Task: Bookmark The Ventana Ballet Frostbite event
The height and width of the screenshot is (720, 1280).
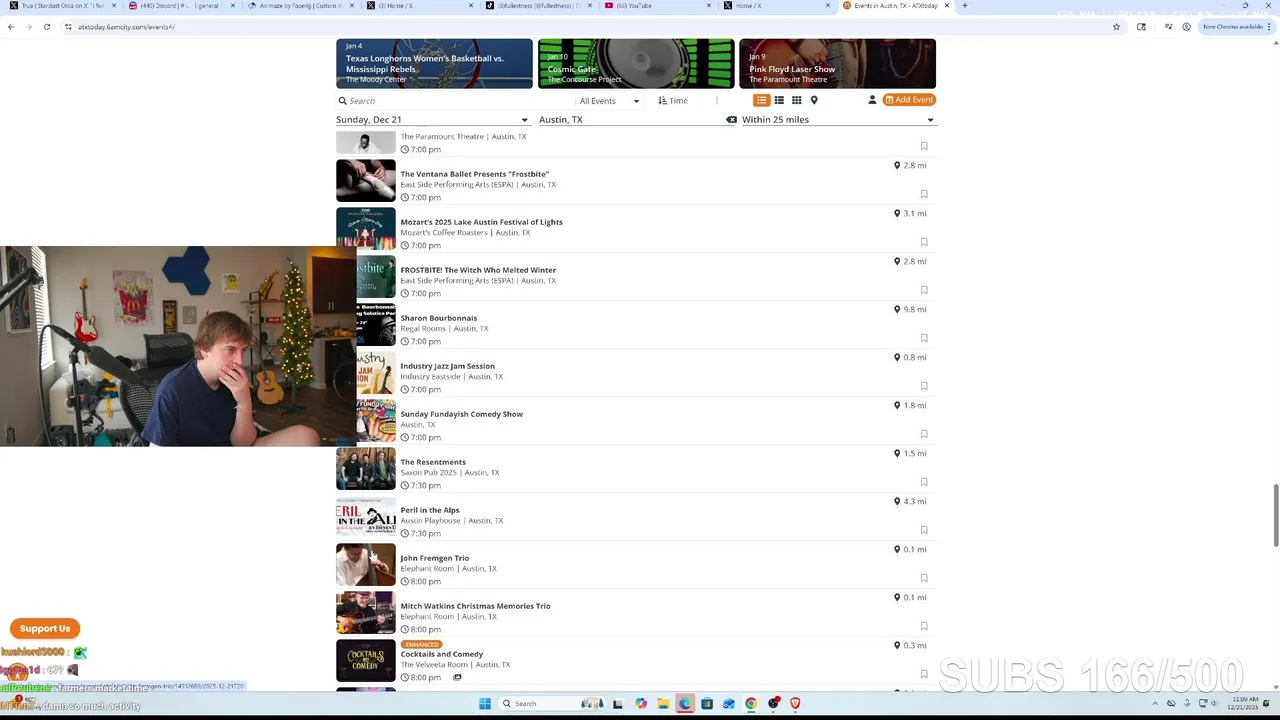Action: (x=924, y=194)
